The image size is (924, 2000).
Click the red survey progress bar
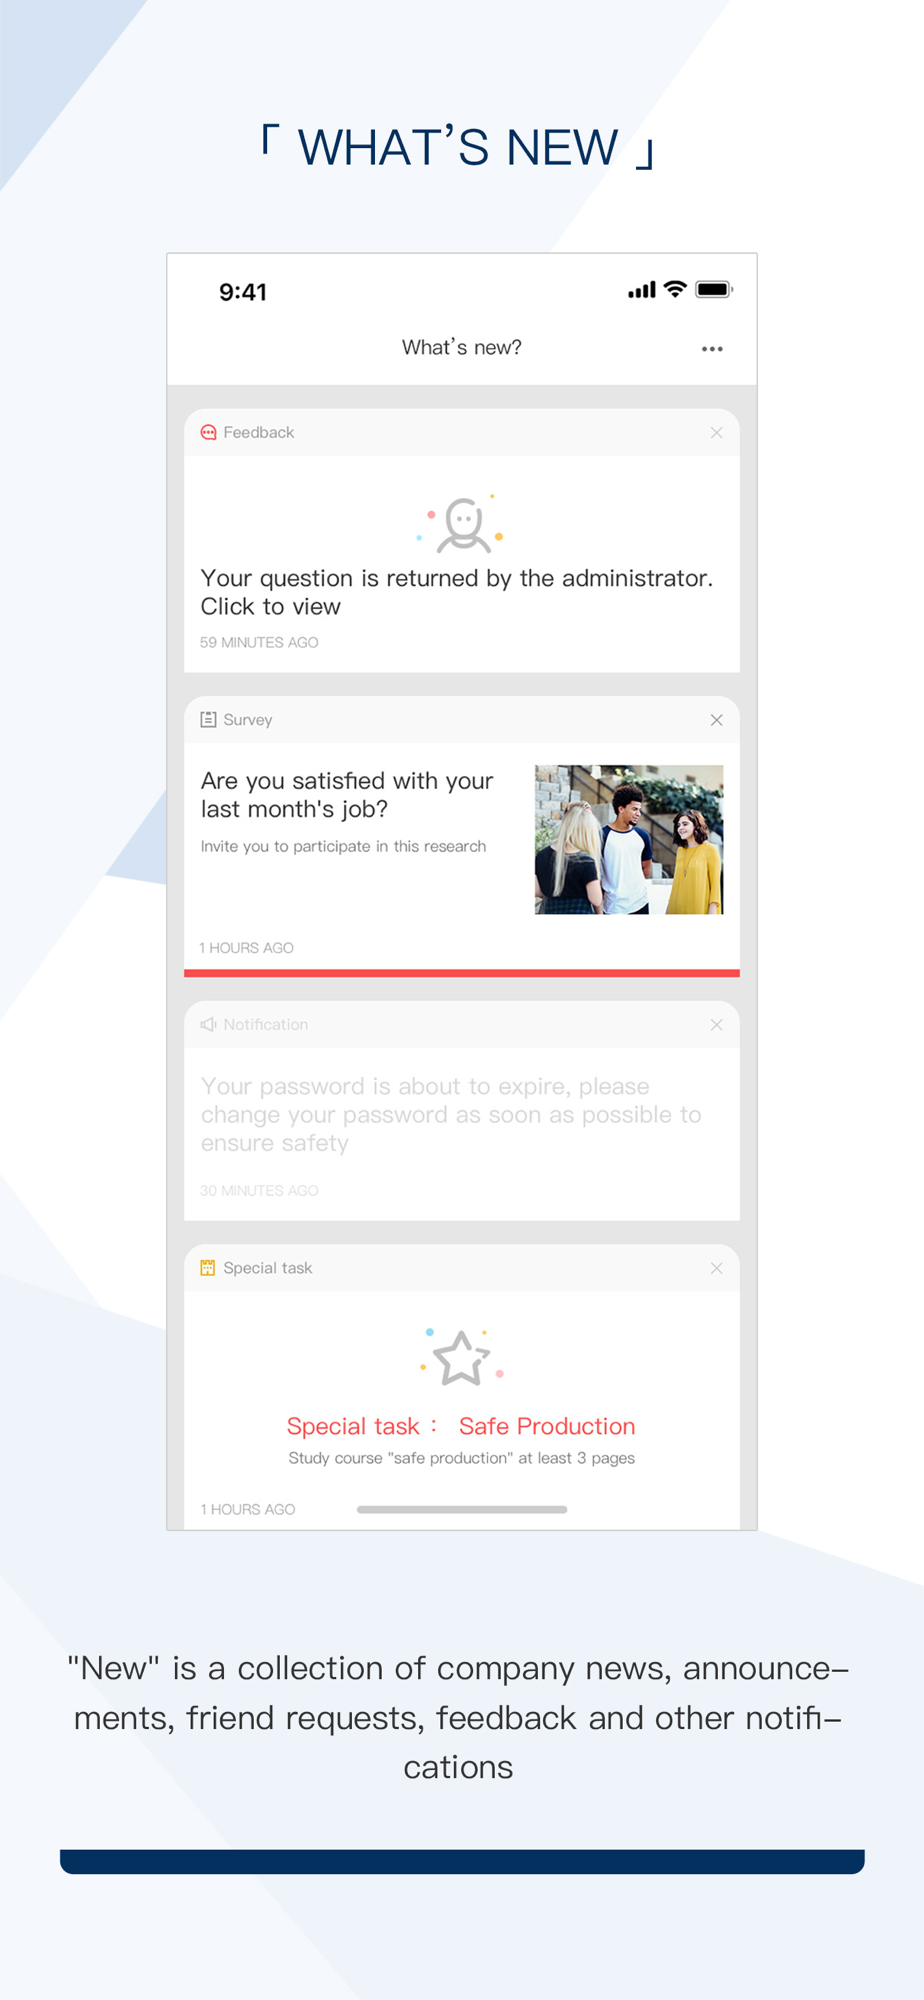coord(462,973)
